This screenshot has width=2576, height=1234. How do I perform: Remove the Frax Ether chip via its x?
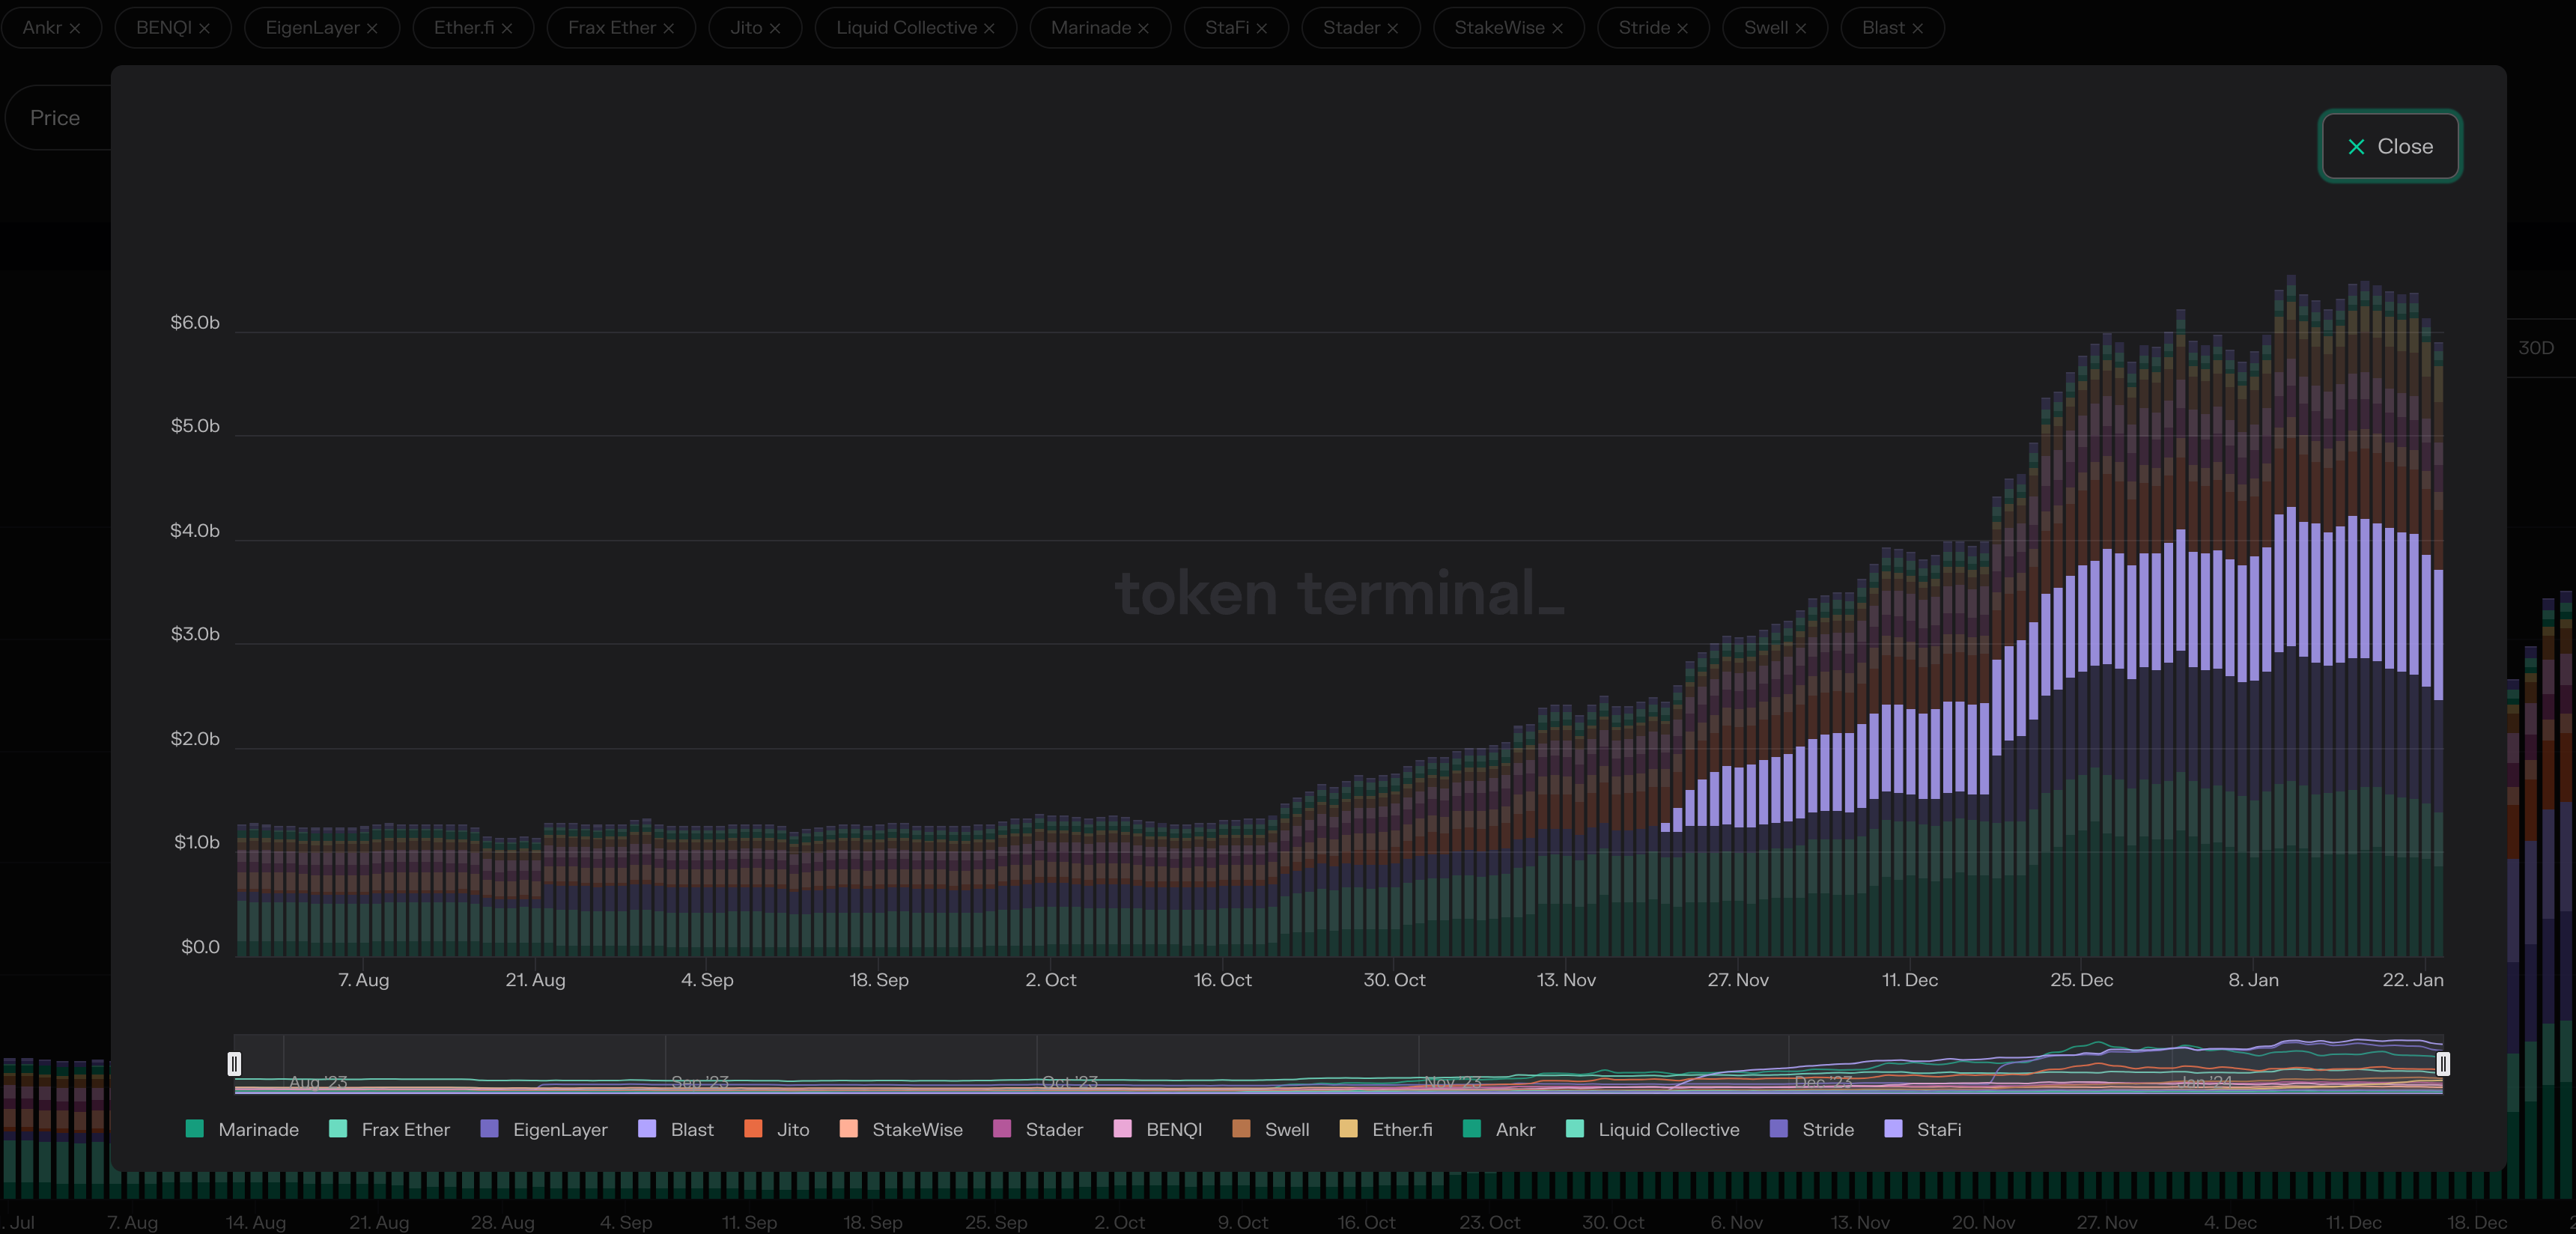pyautogui.click(x=669, y=29)
